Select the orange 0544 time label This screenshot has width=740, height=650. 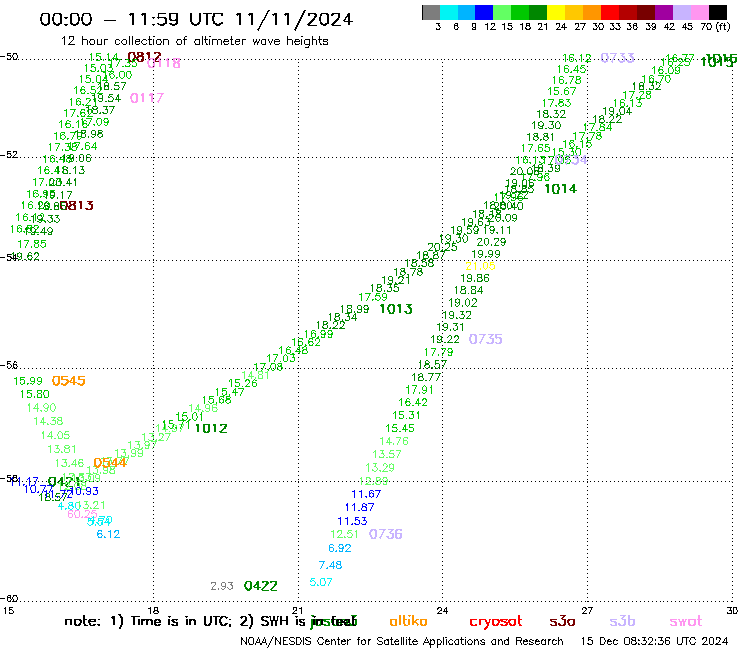click(x=110, y=463)
